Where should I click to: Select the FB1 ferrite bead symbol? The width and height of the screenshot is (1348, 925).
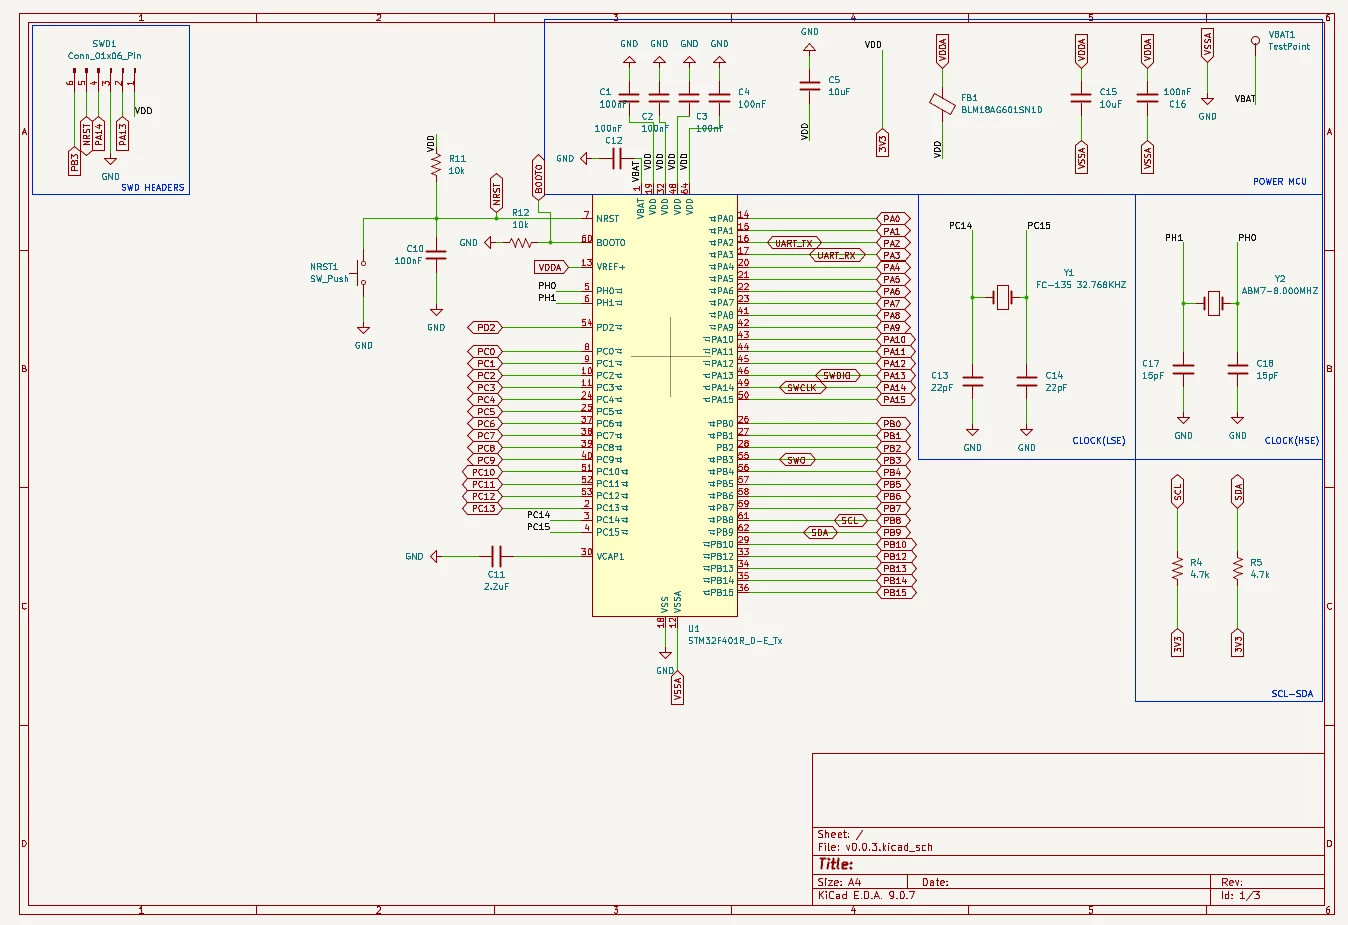click(942, 104)
